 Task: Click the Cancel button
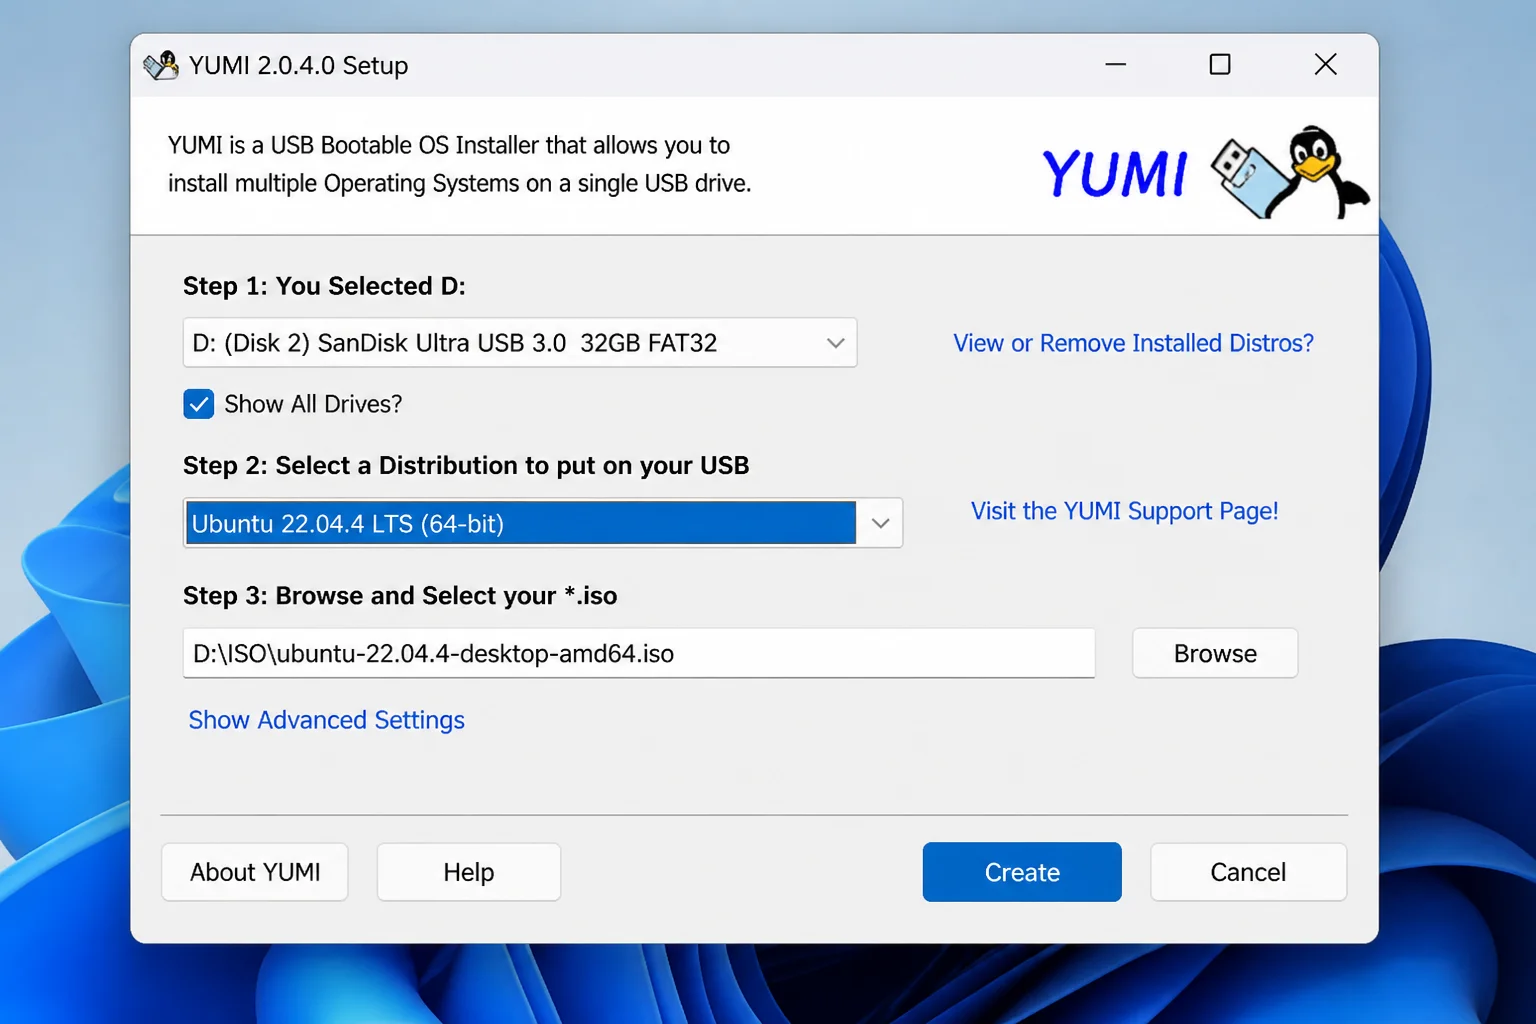[x=1248, y=872]
